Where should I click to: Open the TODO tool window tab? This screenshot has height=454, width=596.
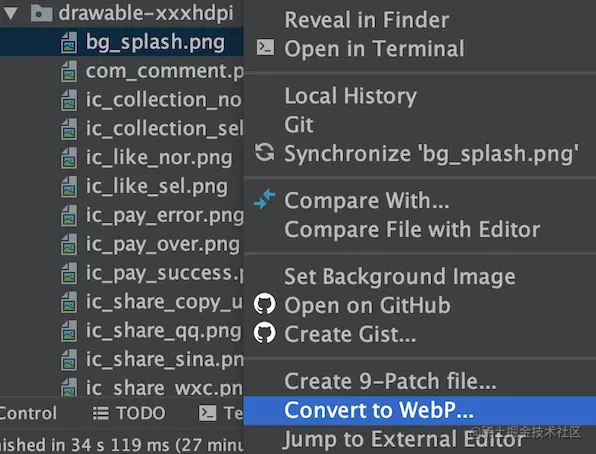[x=129, y=413]
